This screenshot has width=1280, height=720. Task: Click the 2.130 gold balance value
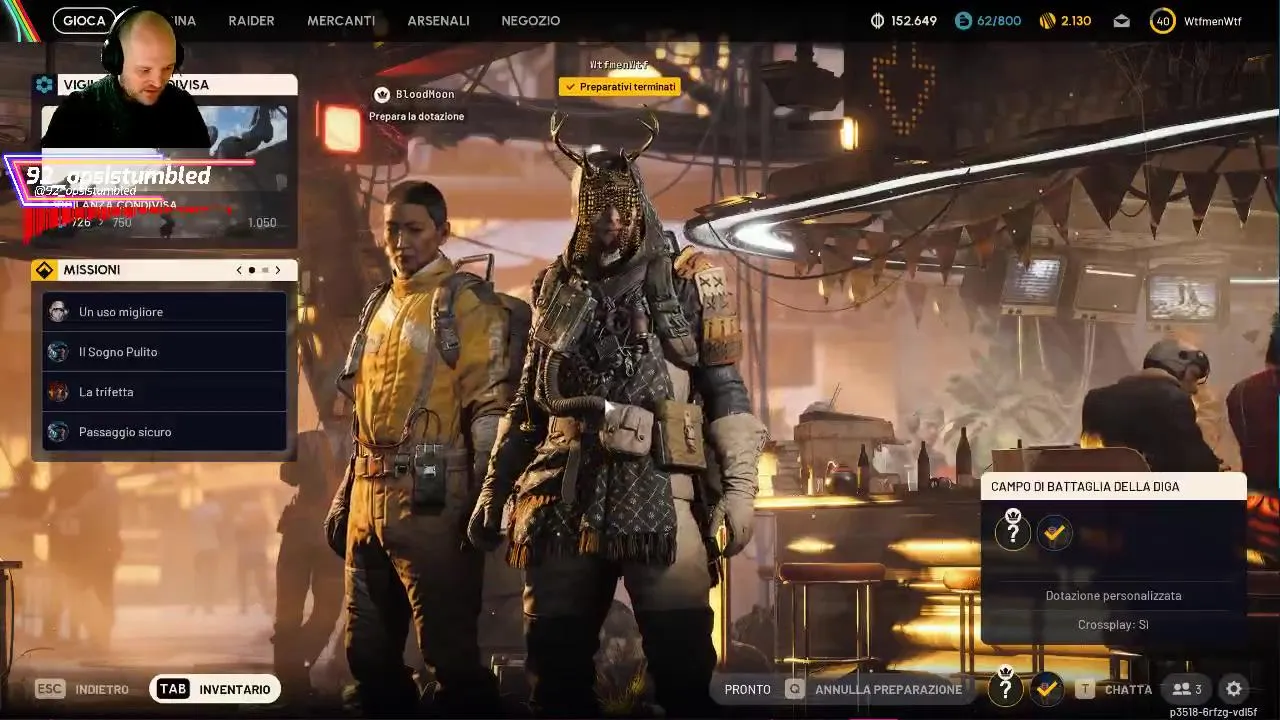click(x=1076, y=20)
